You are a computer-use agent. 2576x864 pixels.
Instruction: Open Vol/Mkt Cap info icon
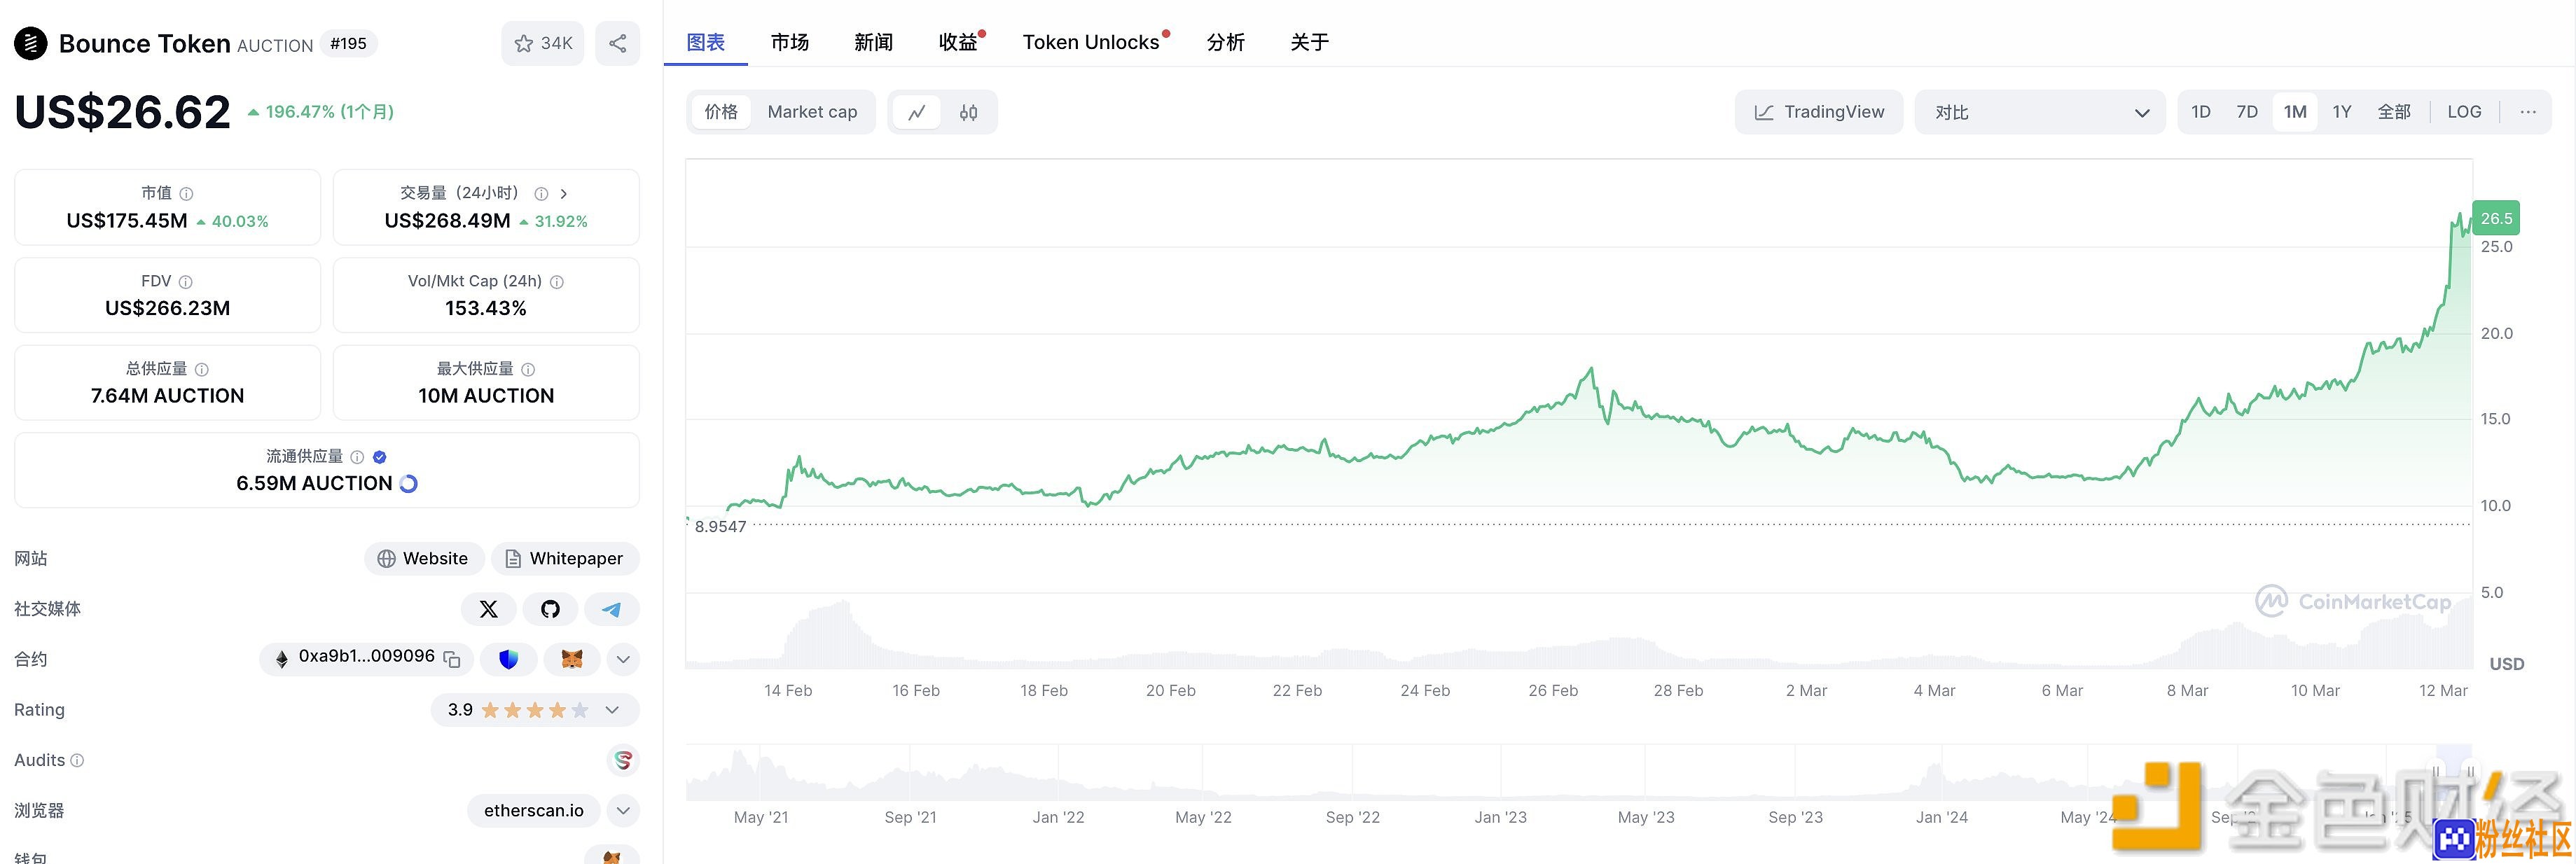557,282
